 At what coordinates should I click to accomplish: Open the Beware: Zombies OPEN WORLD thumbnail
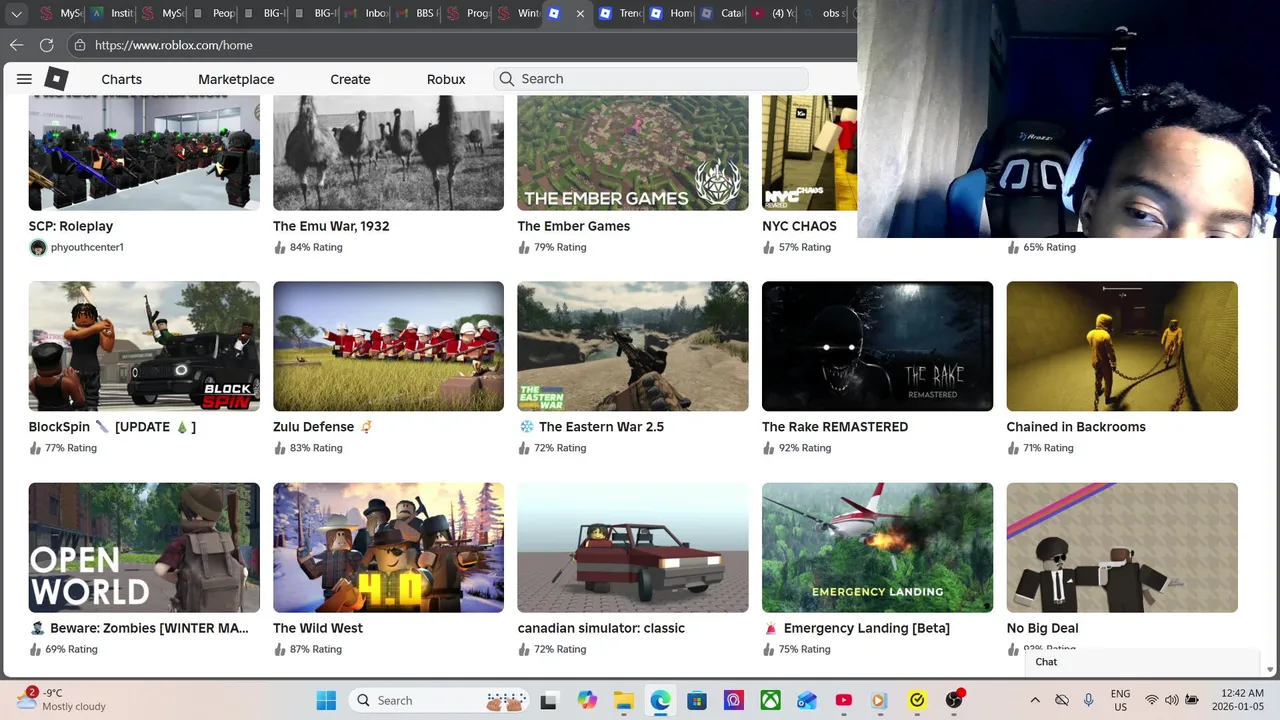pyautogui.click(x=144, y=548)
